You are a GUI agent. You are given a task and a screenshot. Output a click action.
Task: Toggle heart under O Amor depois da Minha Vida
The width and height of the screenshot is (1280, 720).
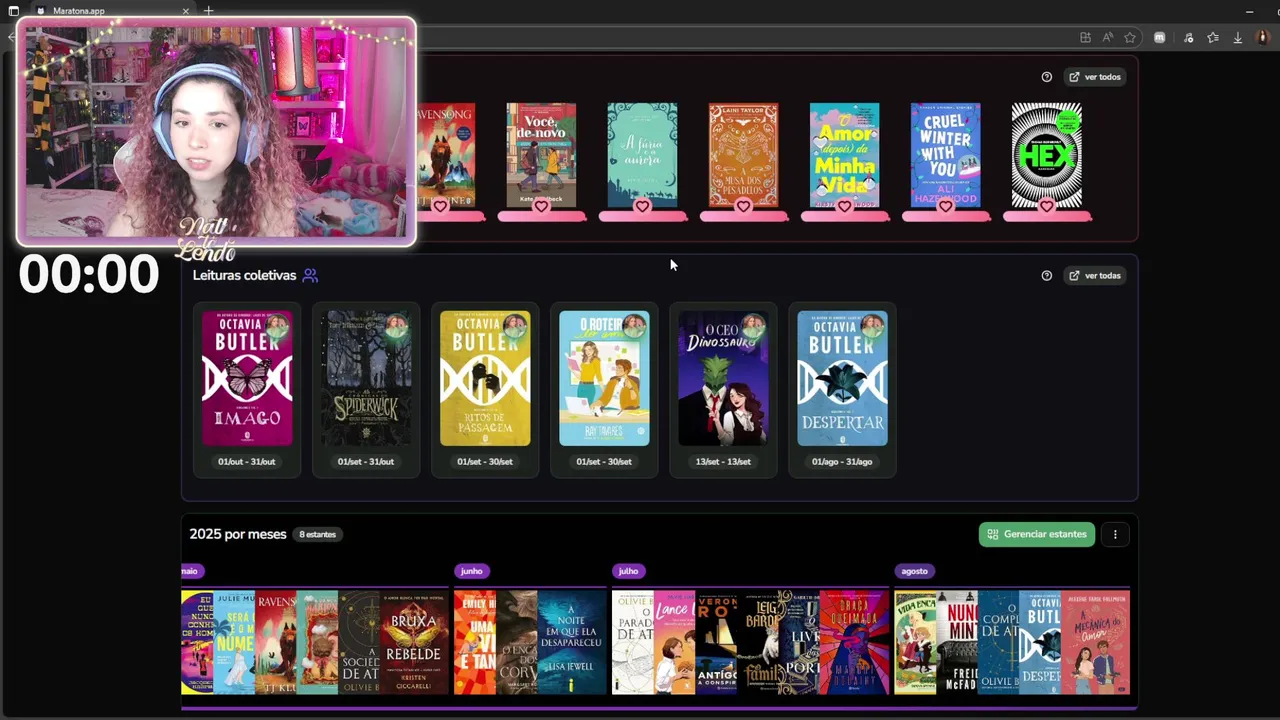click(x=844, y=206)
